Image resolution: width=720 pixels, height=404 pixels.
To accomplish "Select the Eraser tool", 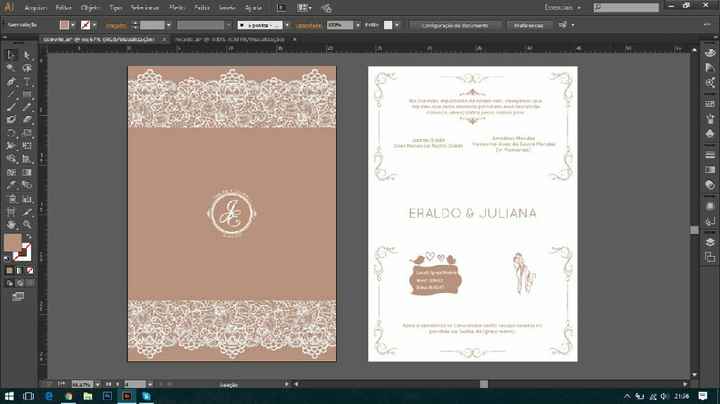I will pyautogui.click(x=27, y=120).
